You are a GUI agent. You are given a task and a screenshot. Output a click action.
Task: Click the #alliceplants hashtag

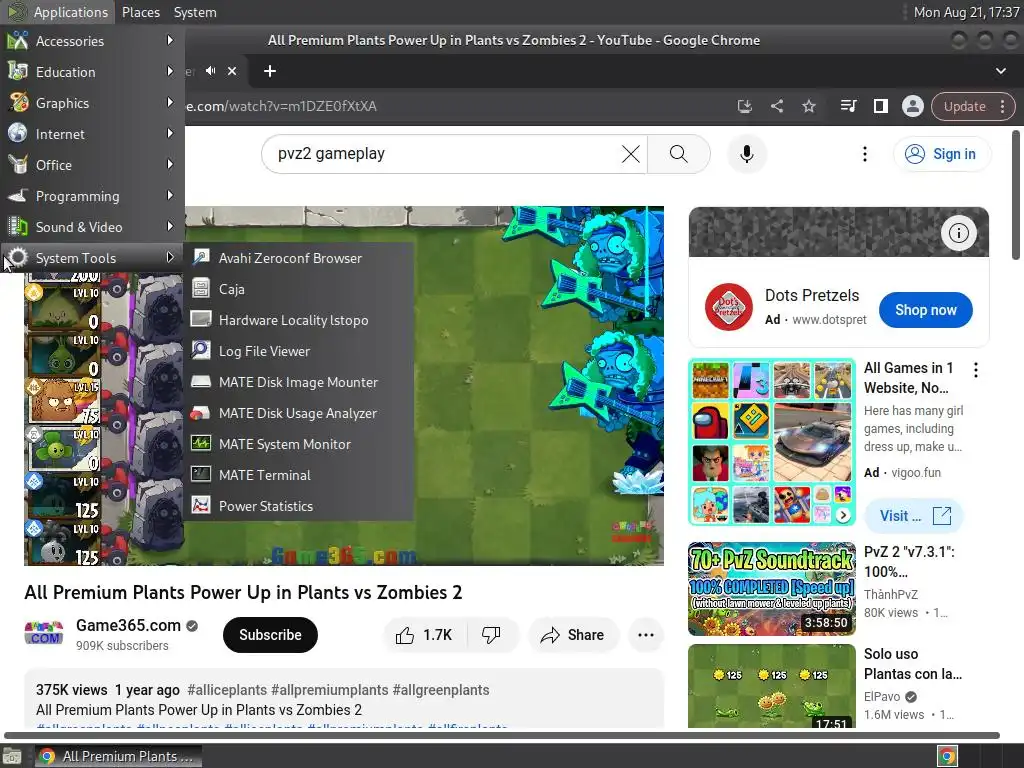227,690
